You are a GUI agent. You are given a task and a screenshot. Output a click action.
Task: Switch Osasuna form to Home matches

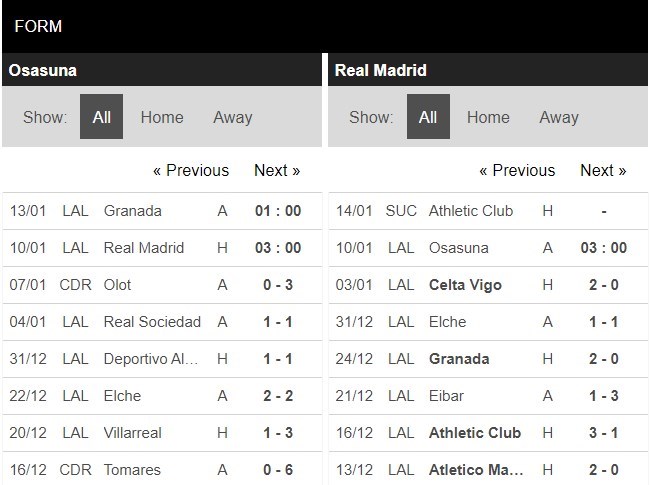pyautogui.click(x=162, y=117)
